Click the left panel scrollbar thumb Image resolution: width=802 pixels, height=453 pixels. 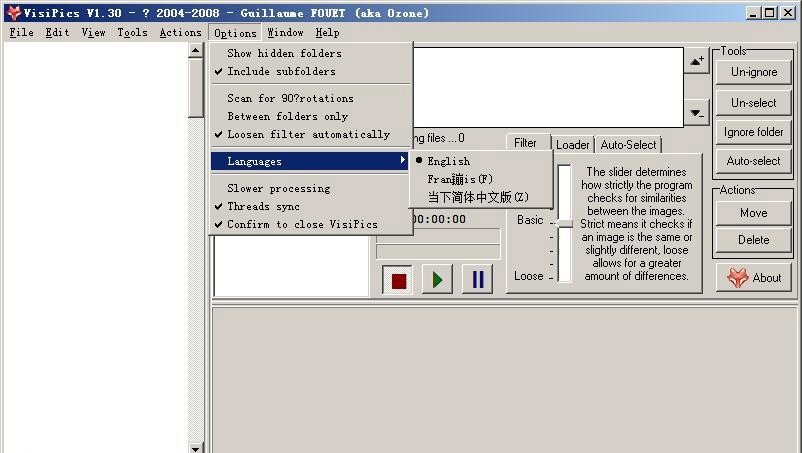[195, 88]
